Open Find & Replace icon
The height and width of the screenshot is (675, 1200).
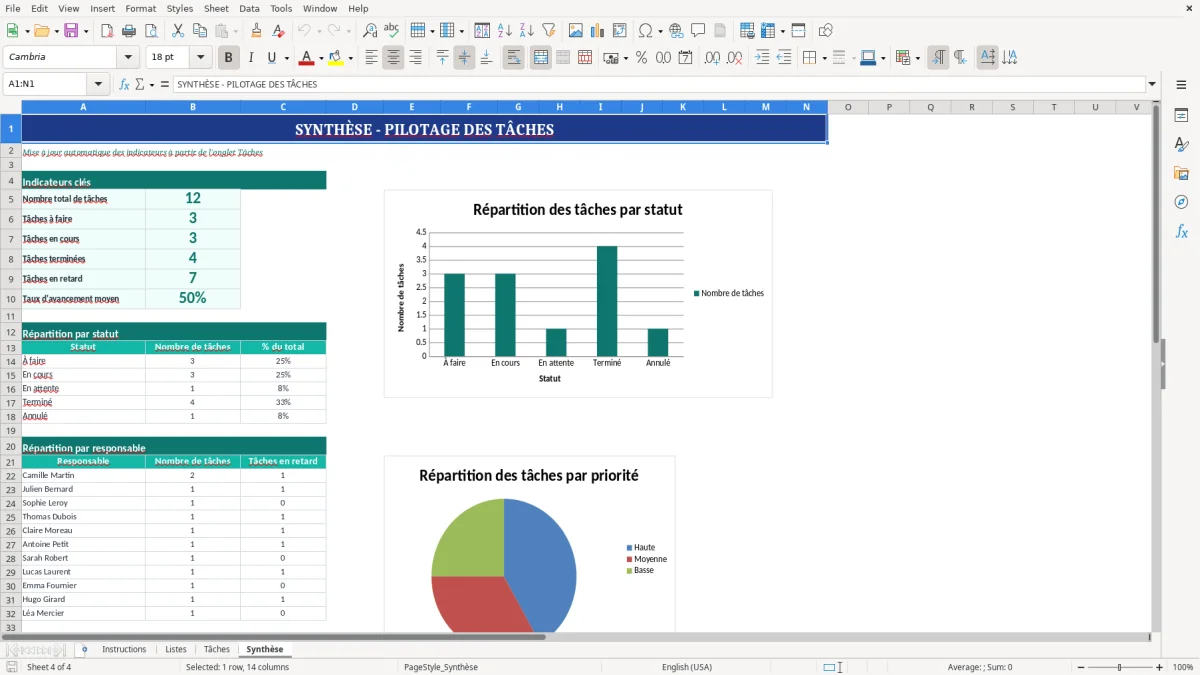(370, 31)
